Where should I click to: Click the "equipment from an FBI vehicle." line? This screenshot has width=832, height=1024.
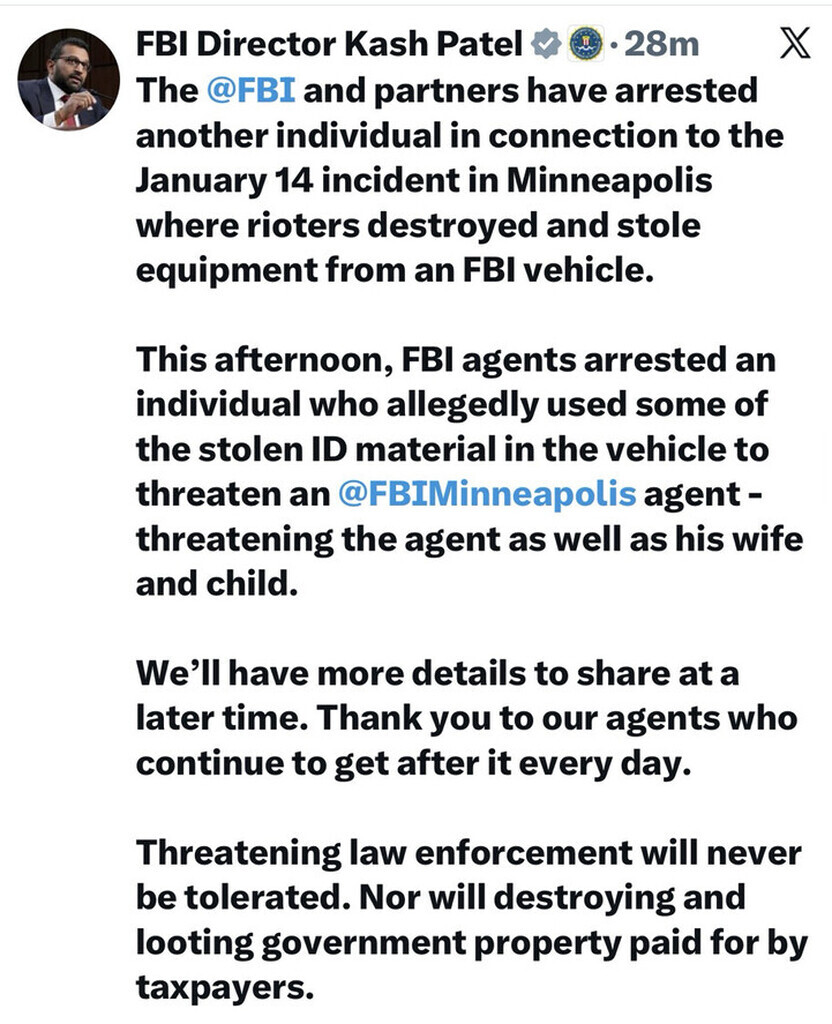(x=393, y=270)
